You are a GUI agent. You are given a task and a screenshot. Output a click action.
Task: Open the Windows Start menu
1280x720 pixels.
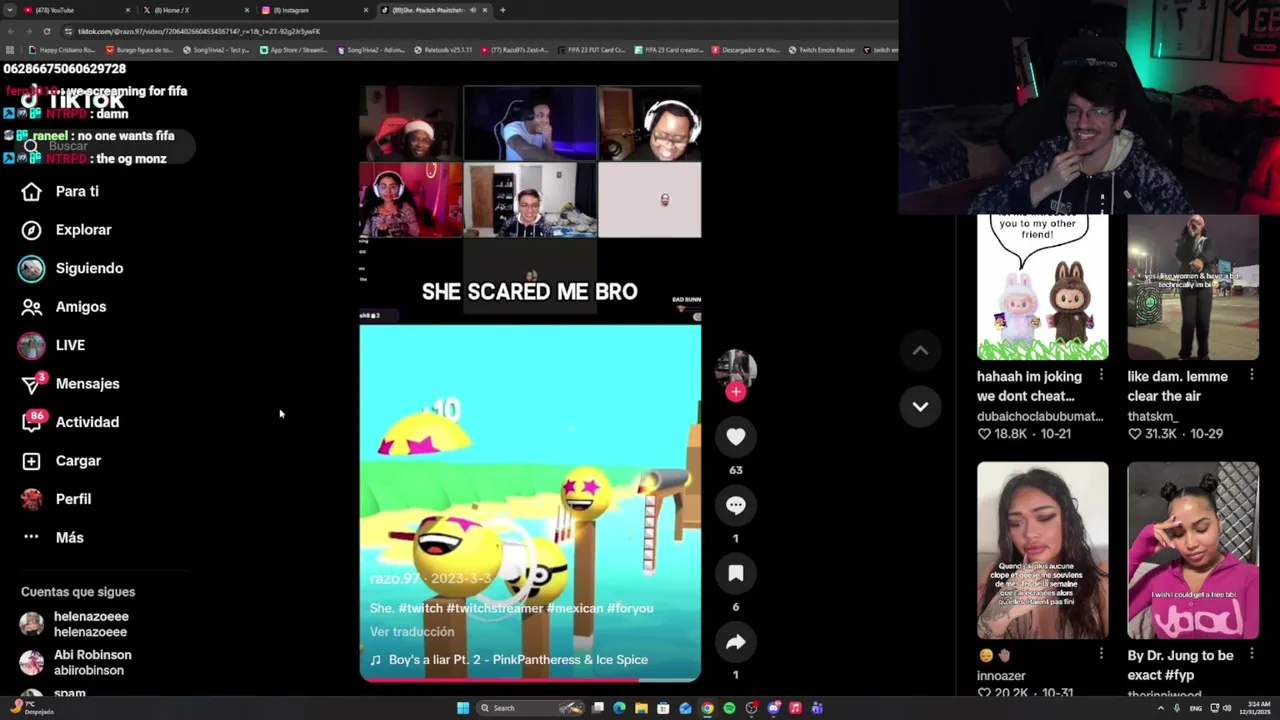point(463,708)
